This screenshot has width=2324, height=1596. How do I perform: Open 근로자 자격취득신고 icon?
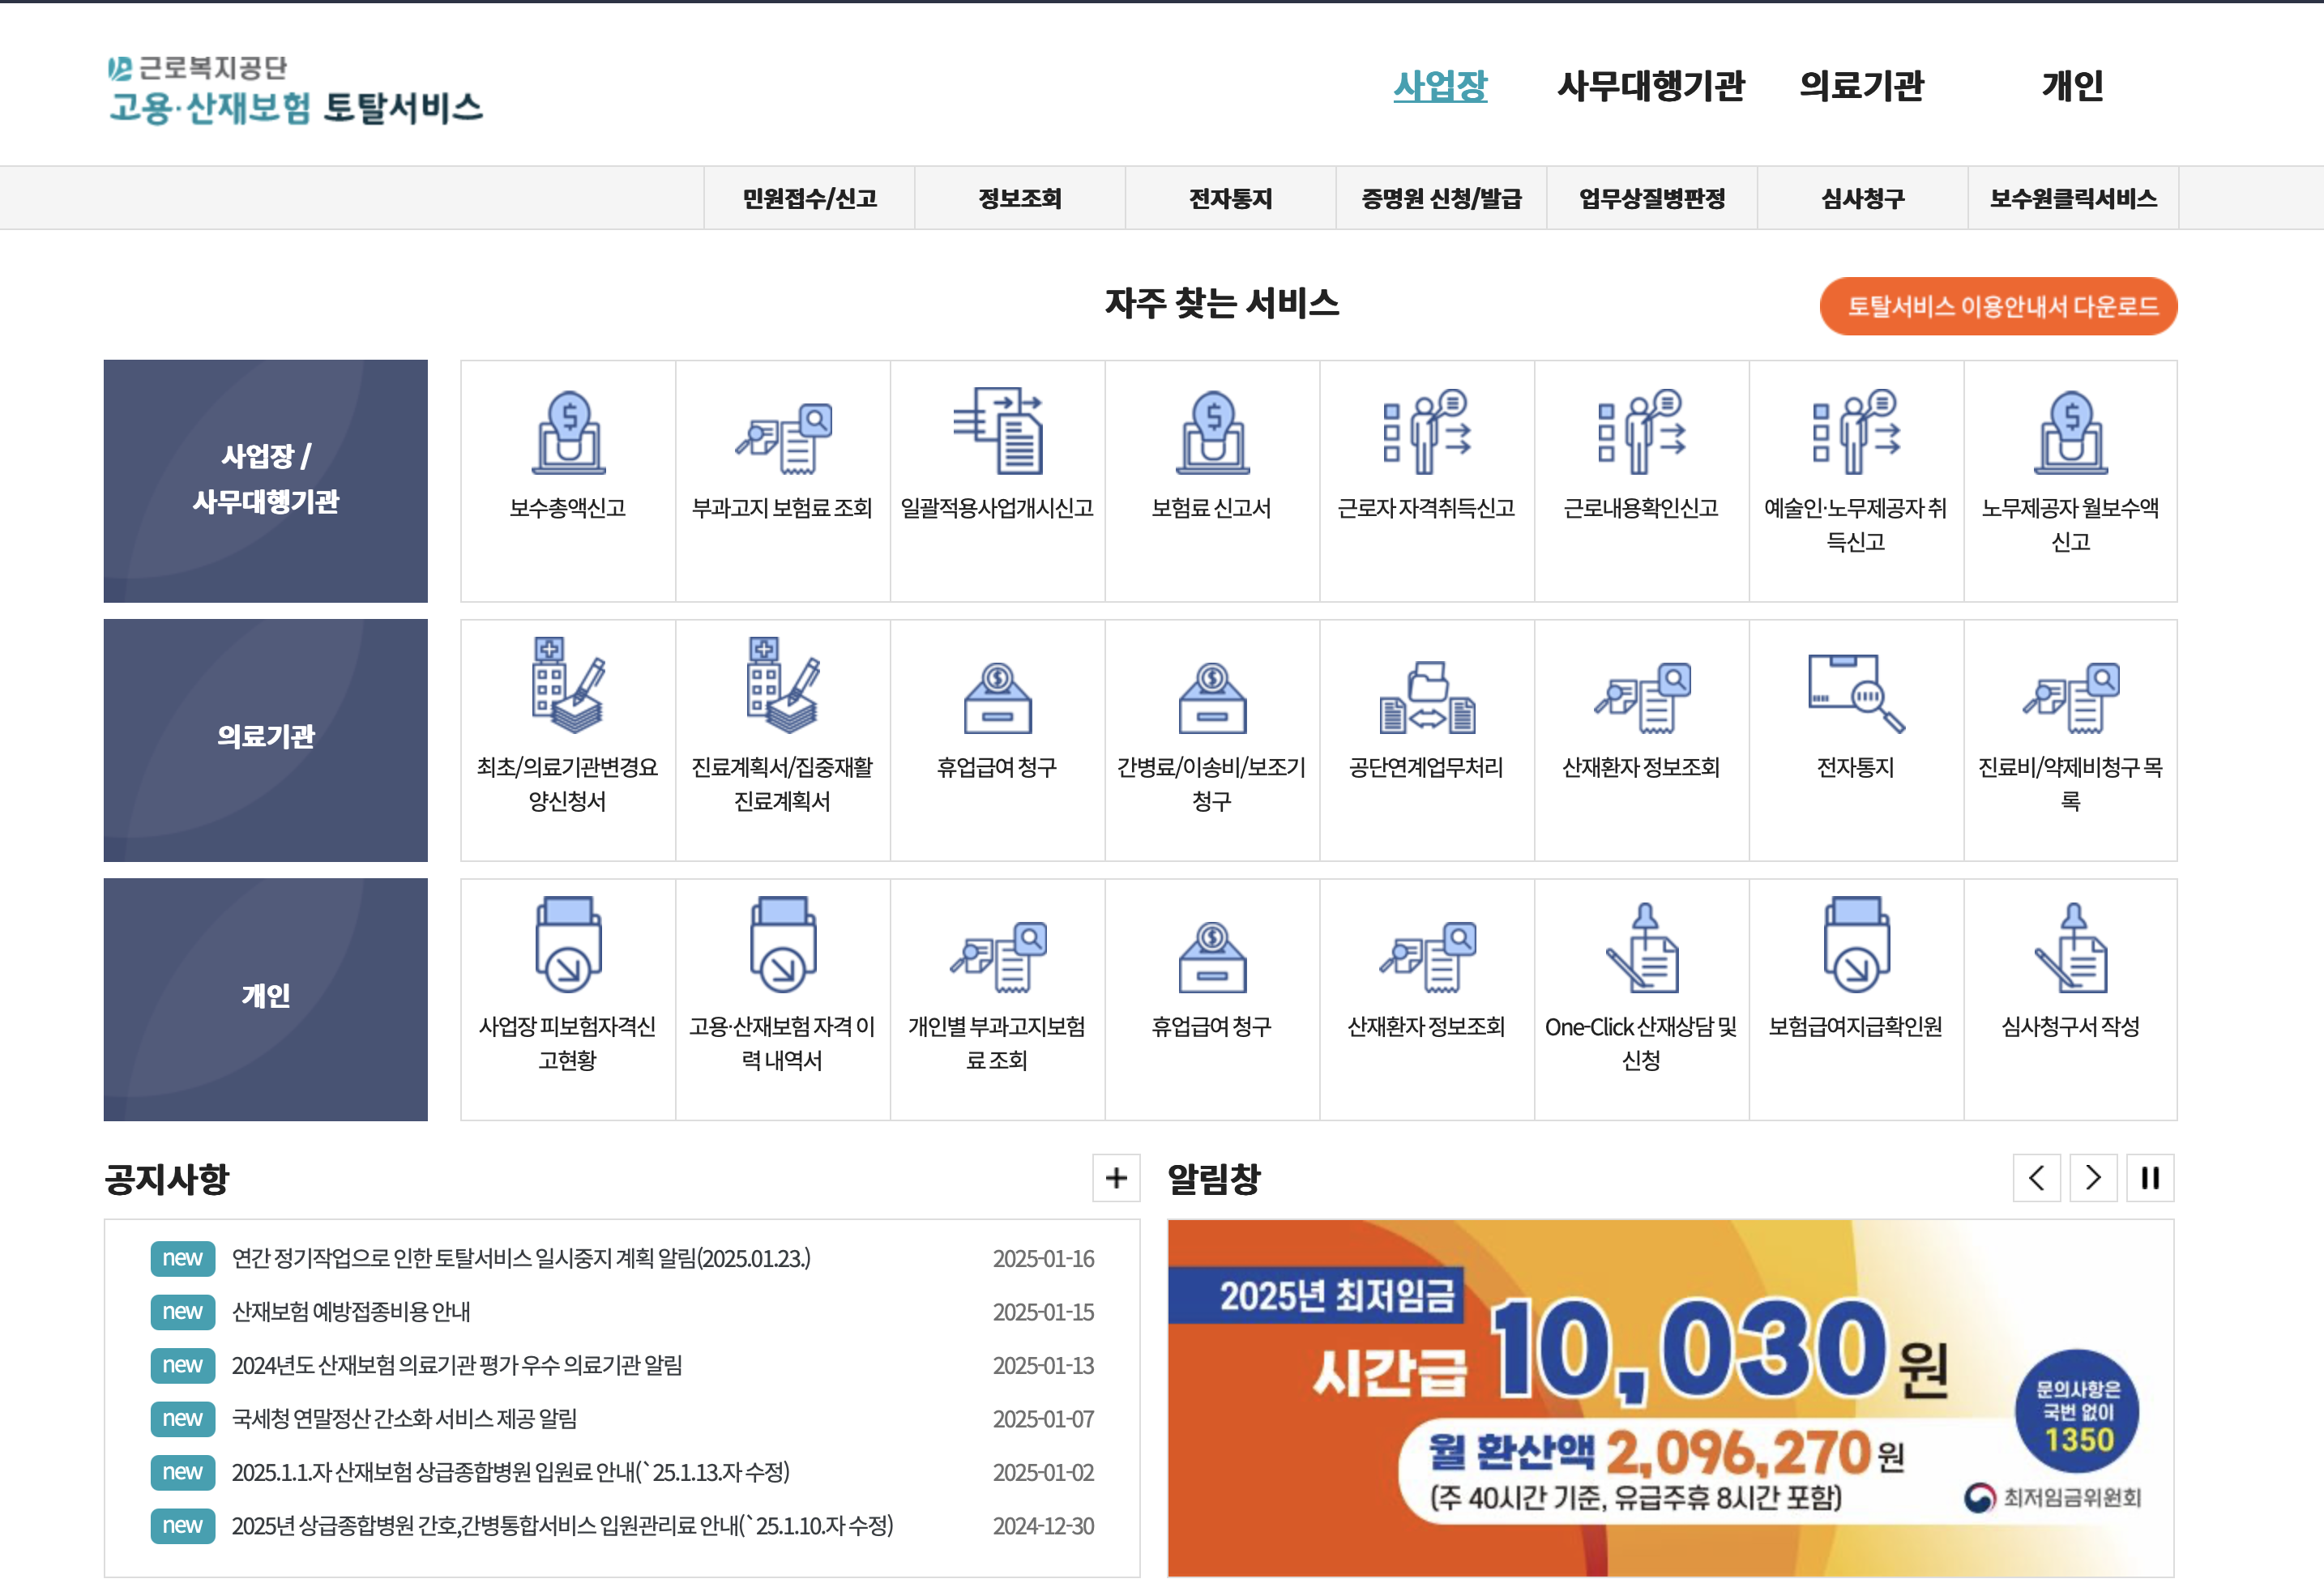(1426, 431)
